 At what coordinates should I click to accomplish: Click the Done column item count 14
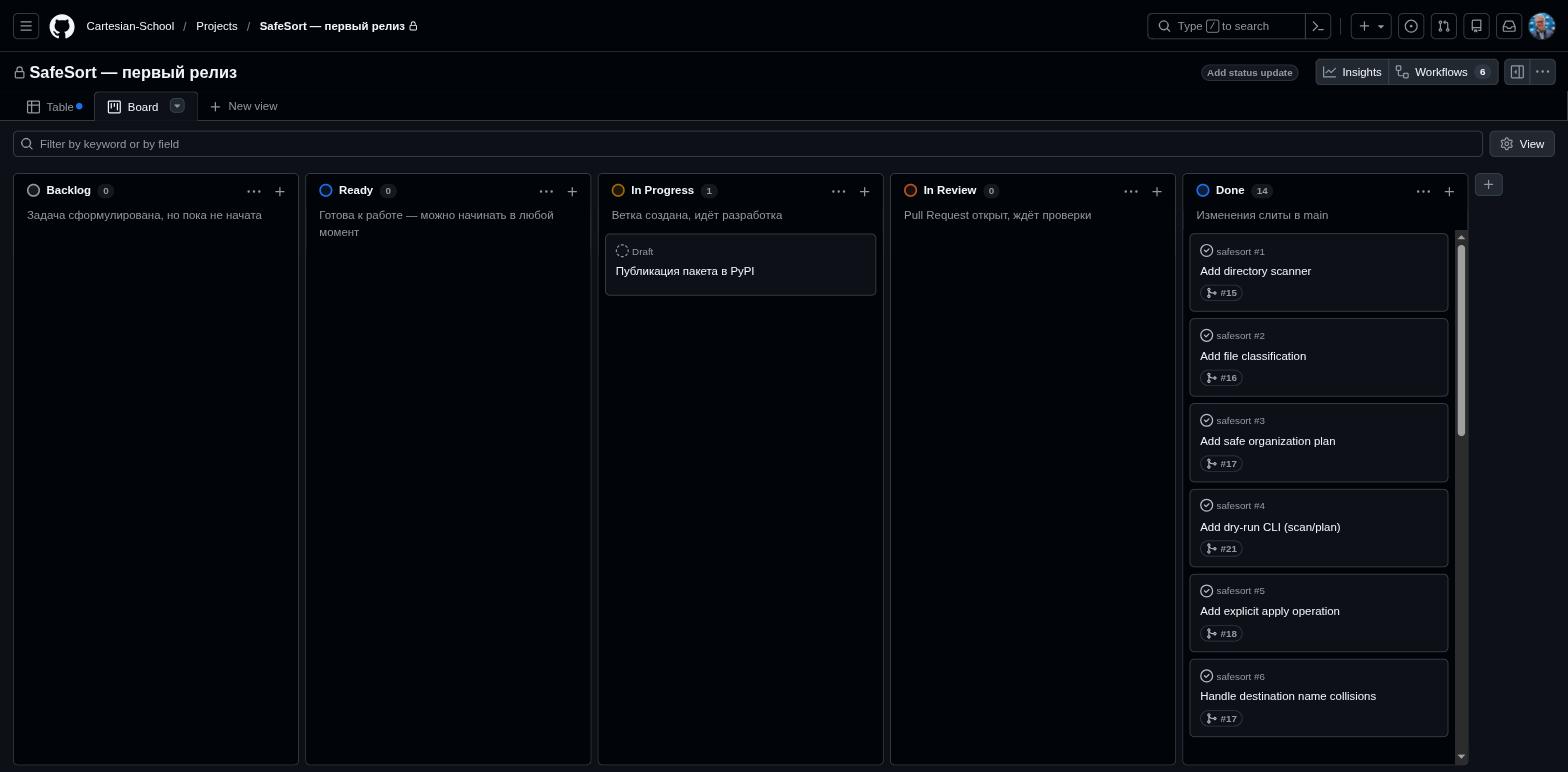(x=1262, y=191)
